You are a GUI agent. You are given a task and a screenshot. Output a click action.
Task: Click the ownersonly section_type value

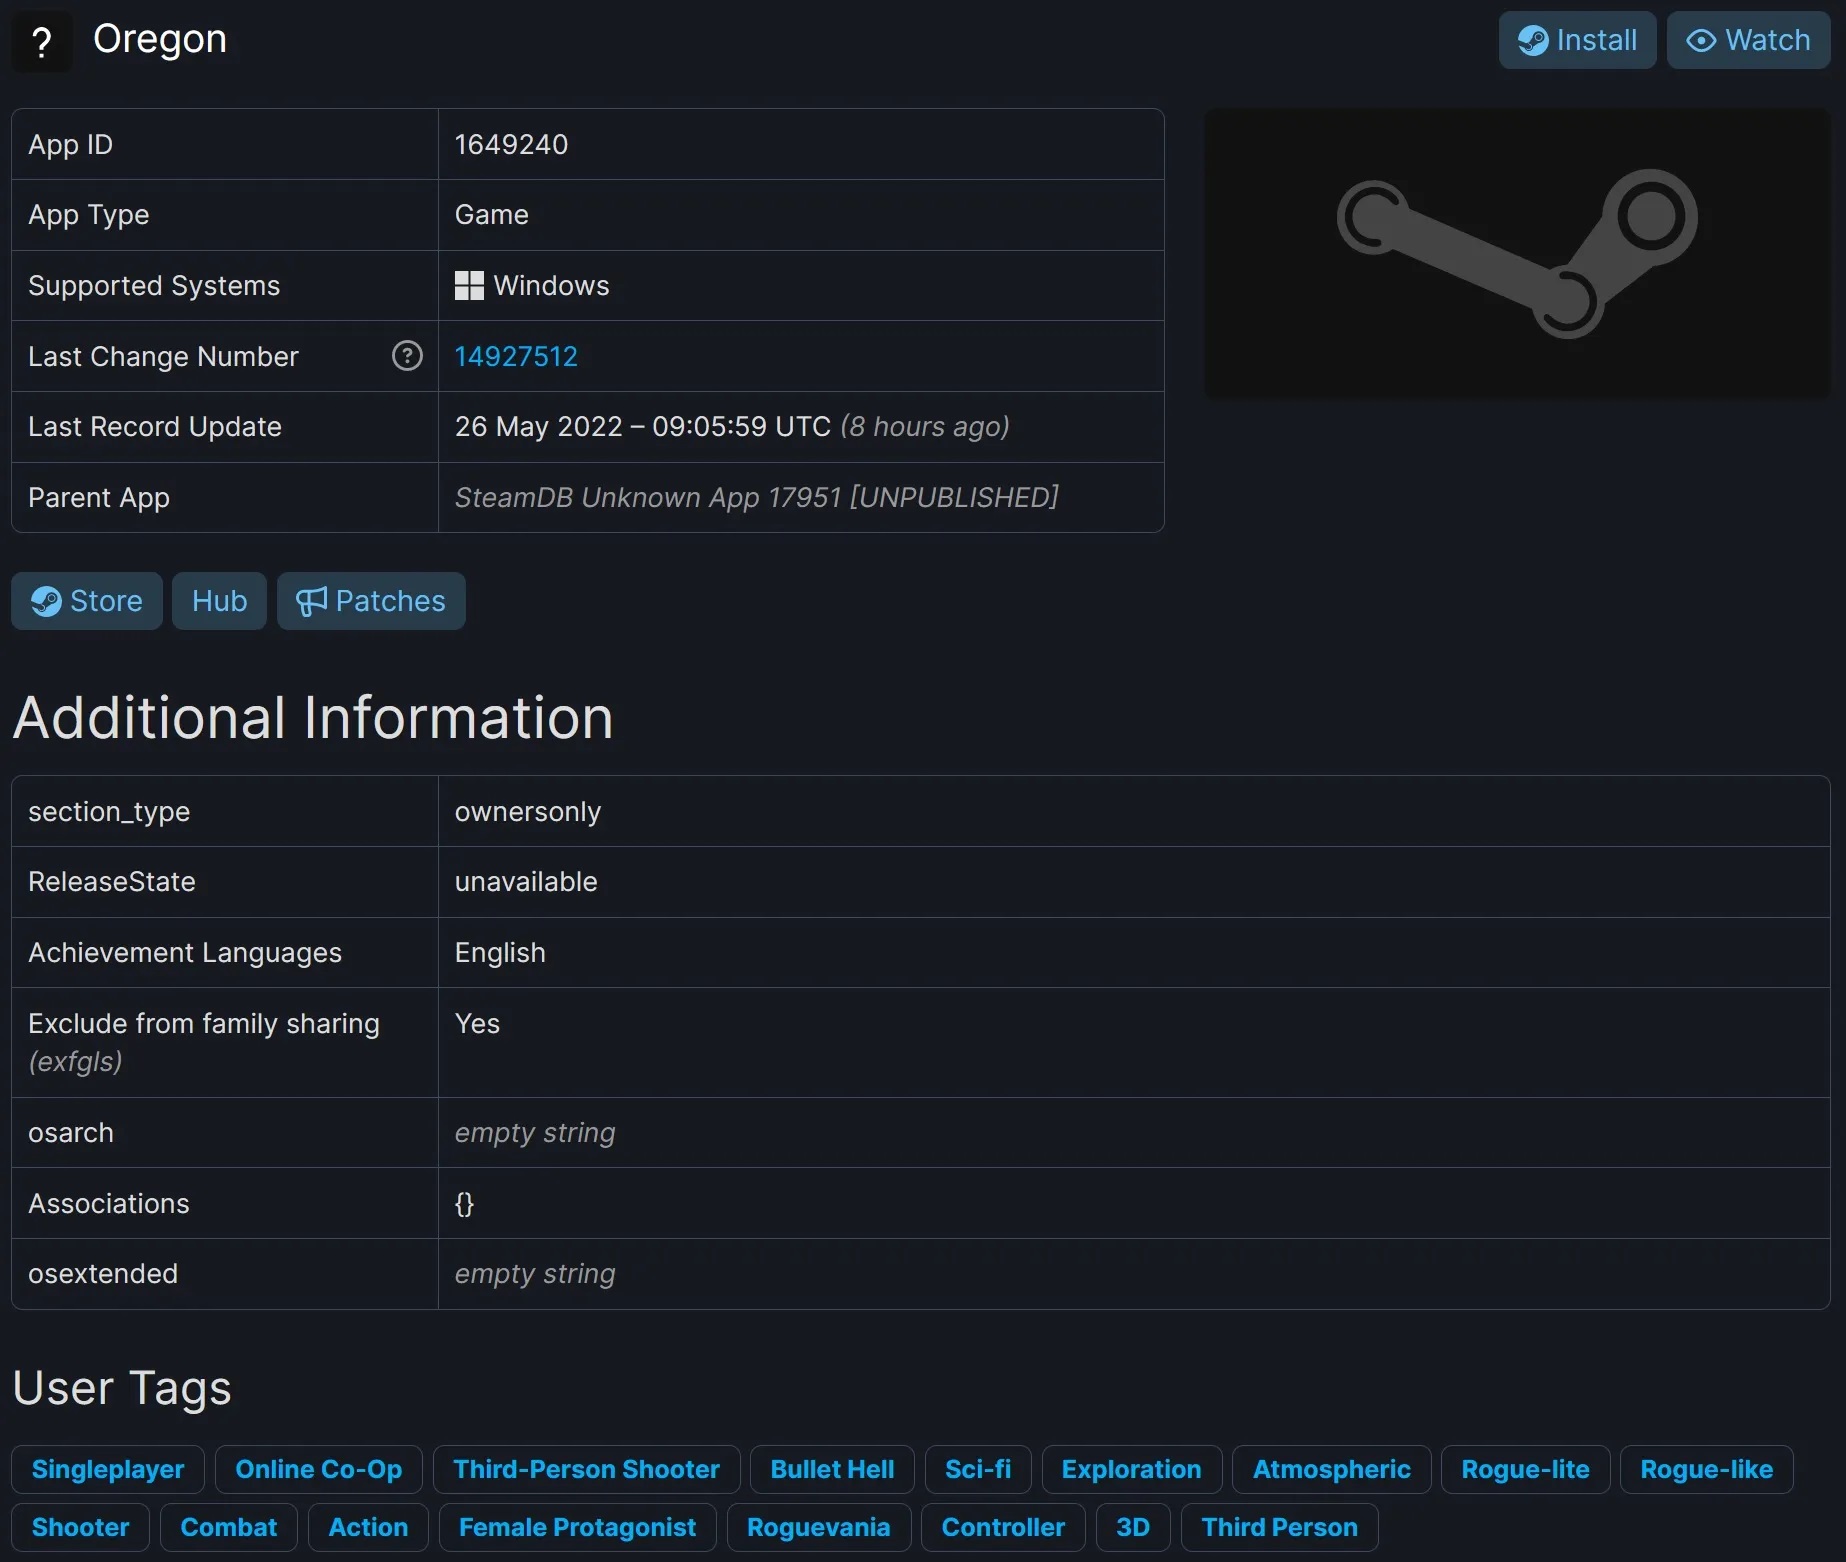point(528,812)
